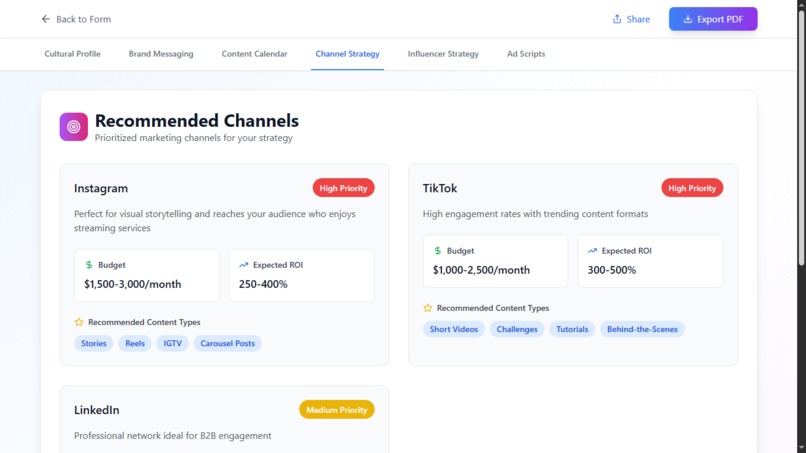The image size is (806, 453).
Task: Click the $1,500-3,000/month budget value
Action: 133,284
